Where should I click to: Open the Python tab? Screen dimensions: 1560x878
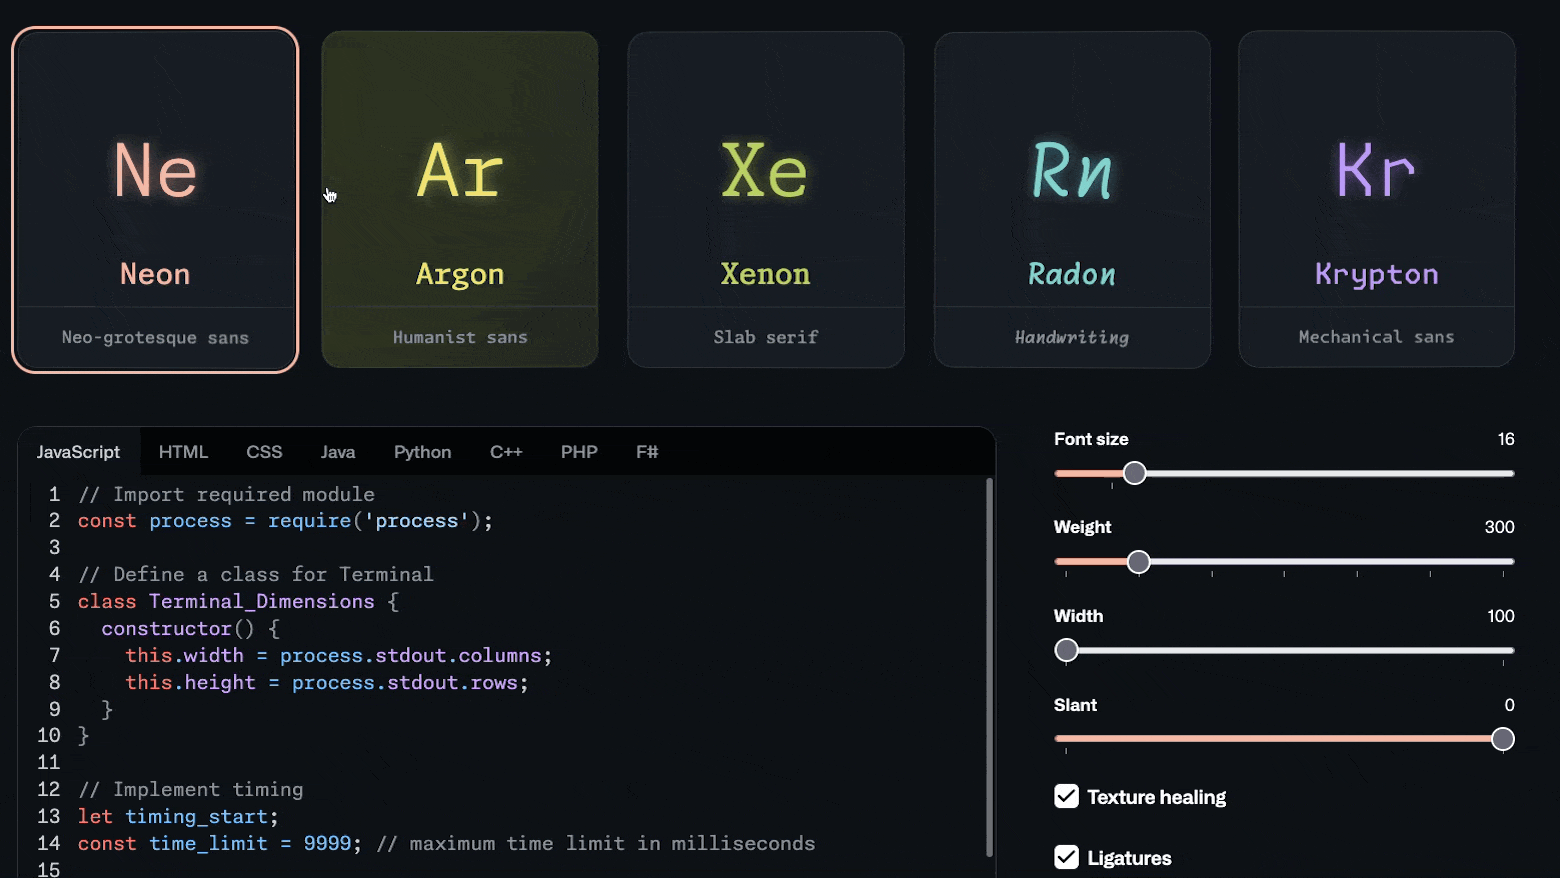[422, 452]
